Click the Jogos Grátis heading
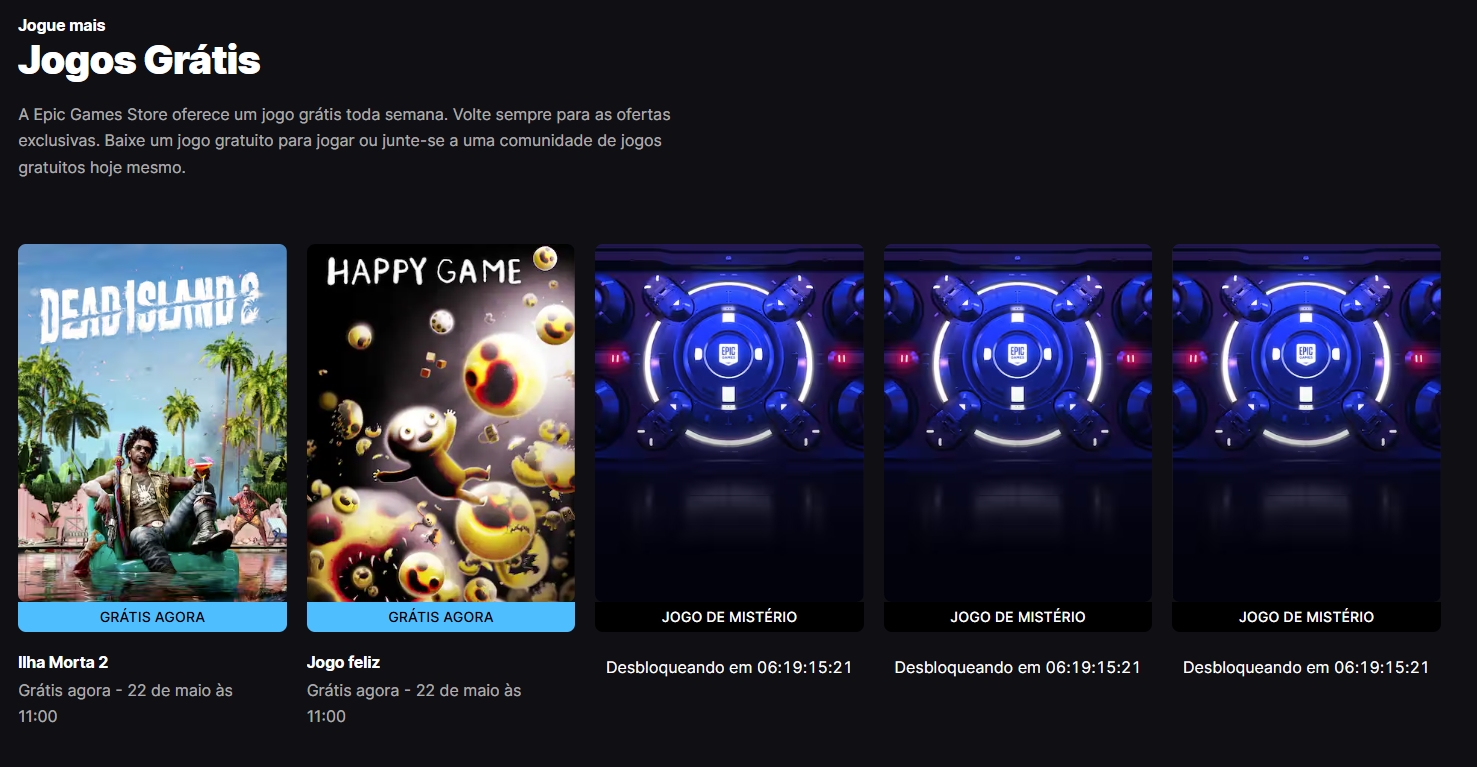Screen dimensions: 1477x767 [x=139, y=60]
